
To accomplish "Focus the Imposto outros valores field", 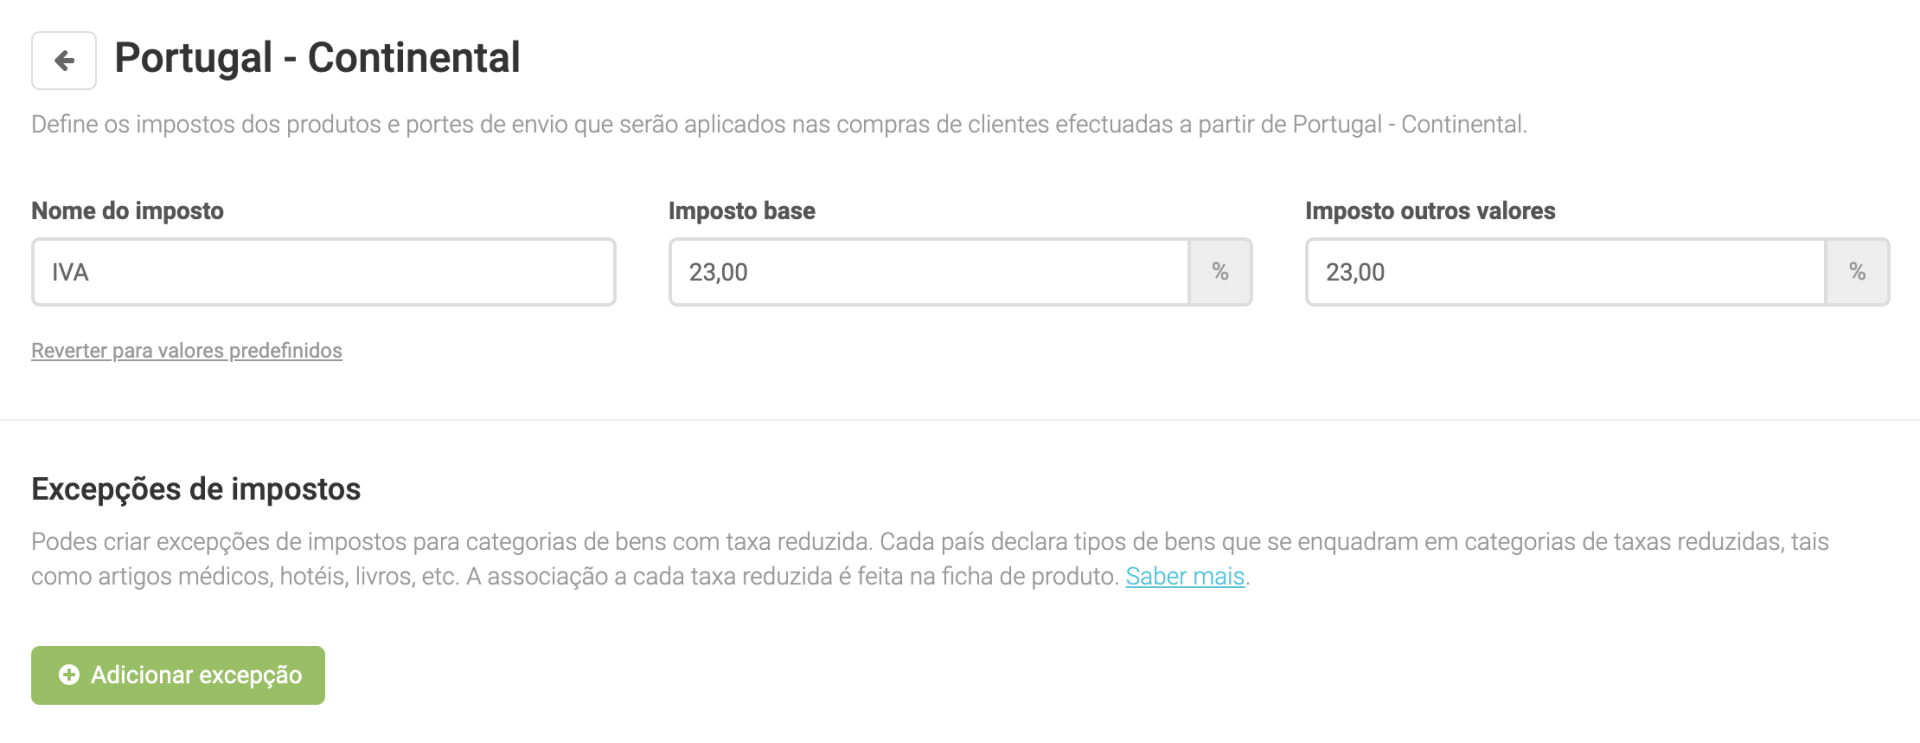I will tap(1565, 272).
